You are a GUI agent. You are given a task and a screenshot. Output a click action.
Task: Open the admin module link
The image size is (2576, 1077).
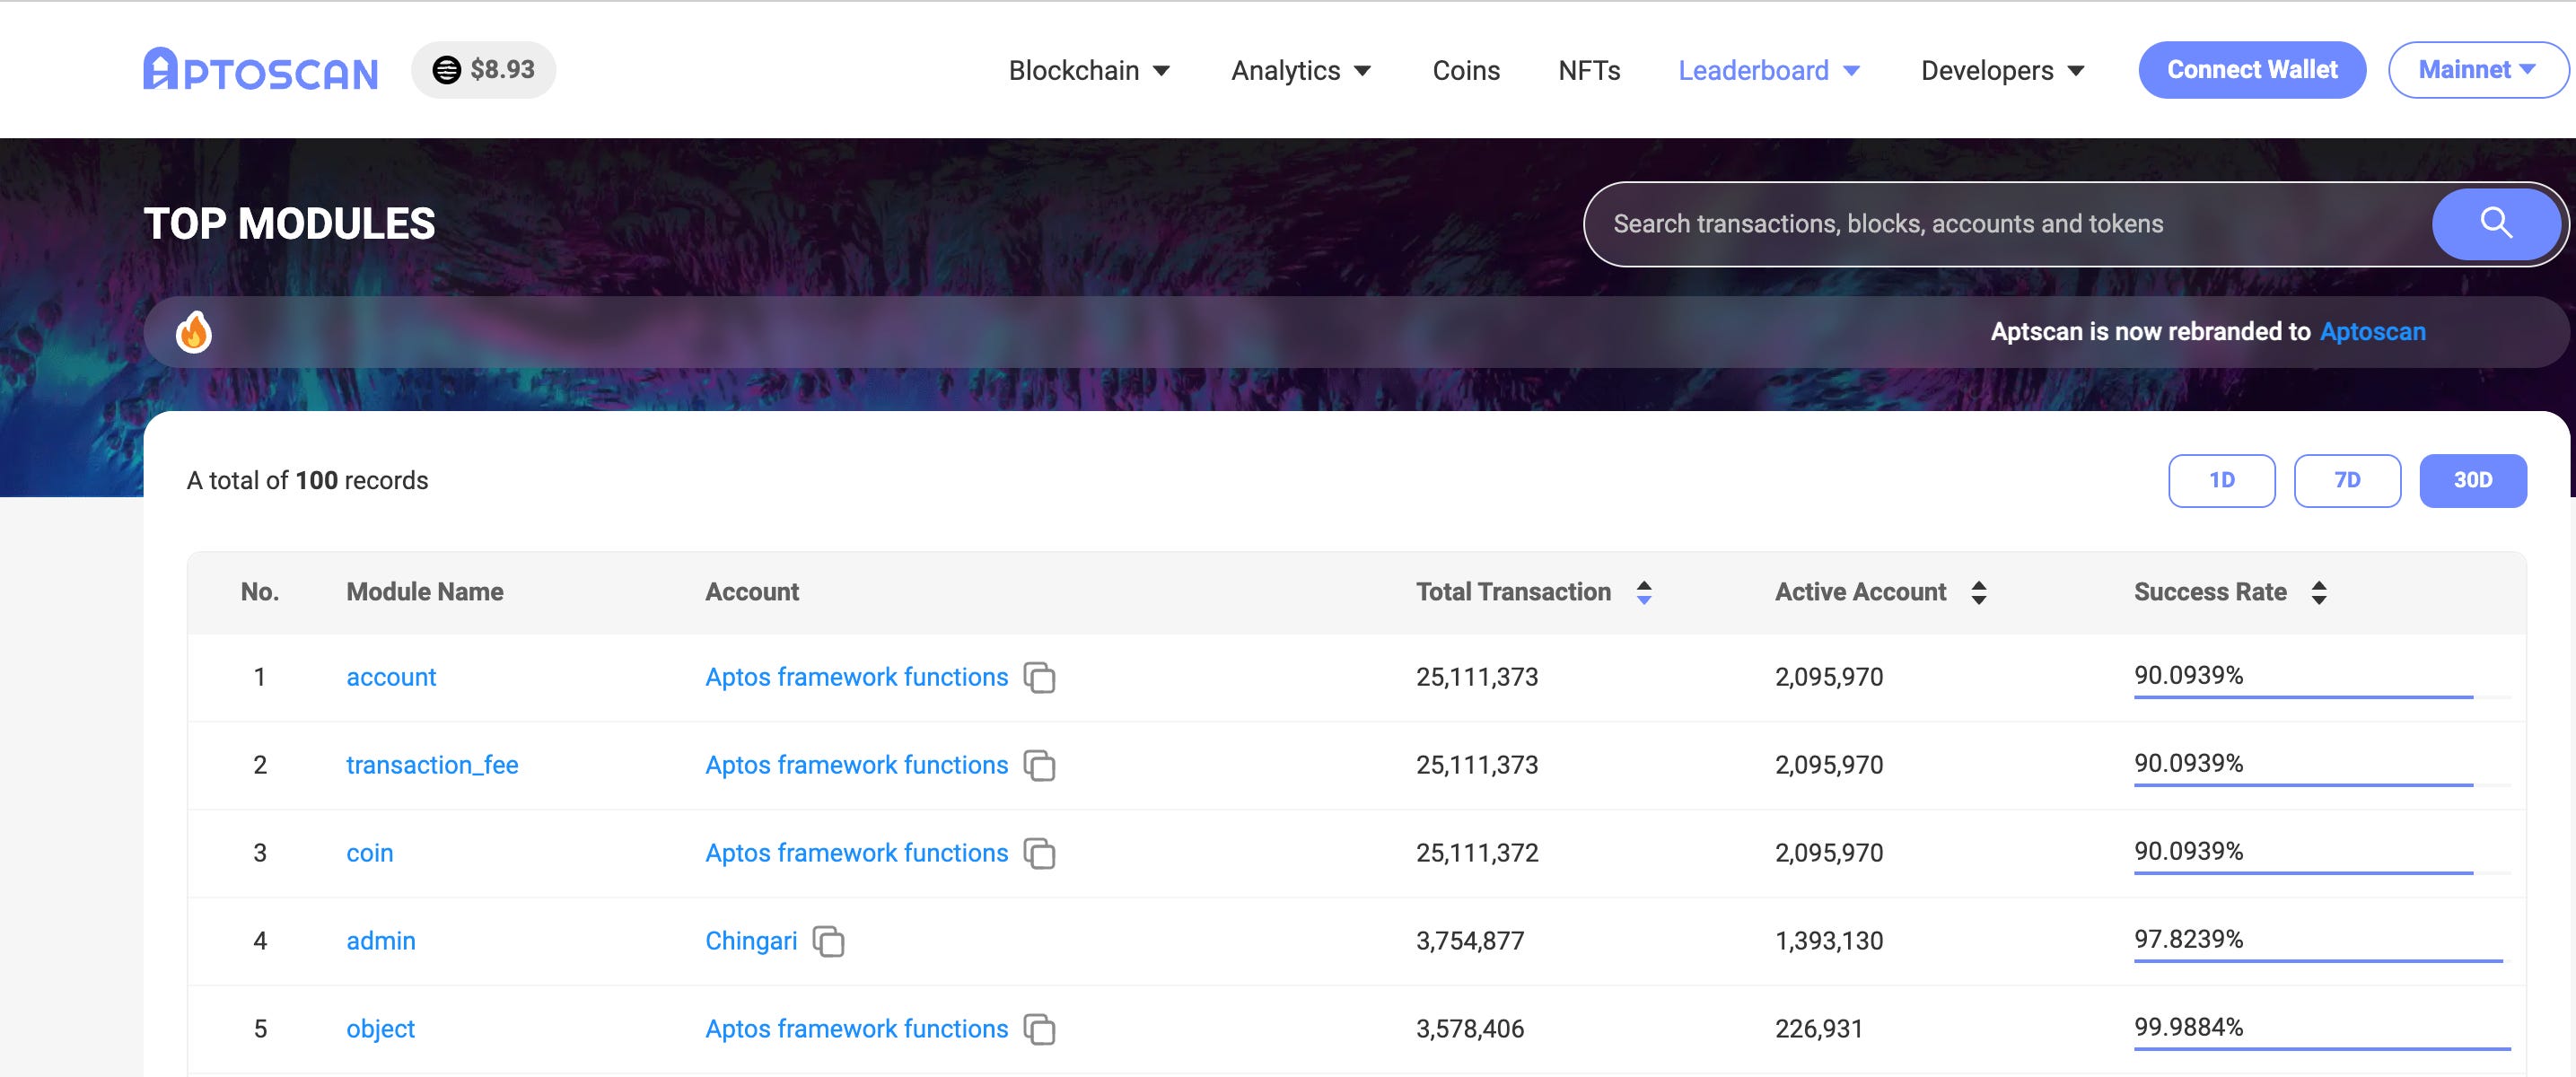pos(381,941)
